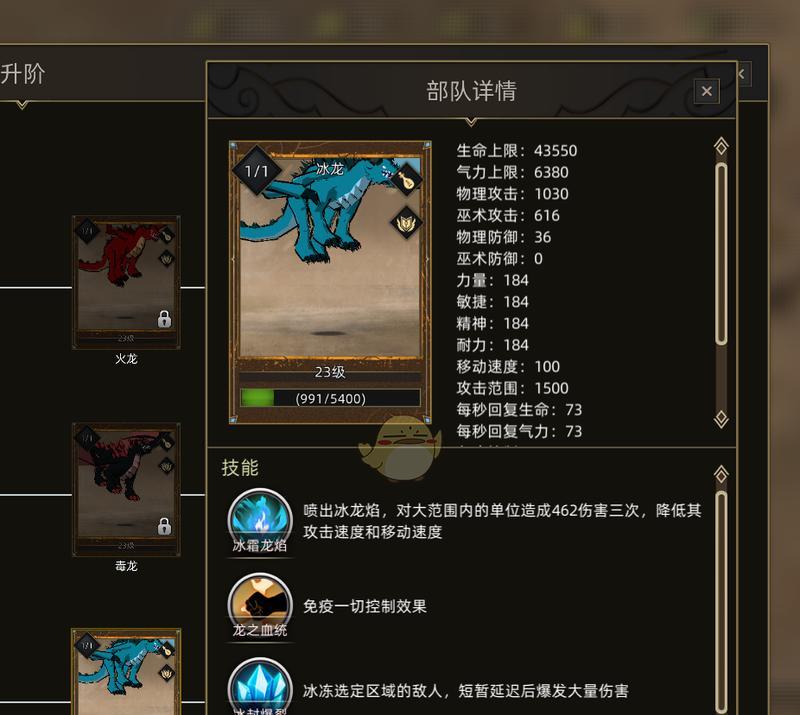This screenshot has width=800, height=715.
Task: Click the crest diamond icon on 冰龙 card
Action: coord(406,223)
